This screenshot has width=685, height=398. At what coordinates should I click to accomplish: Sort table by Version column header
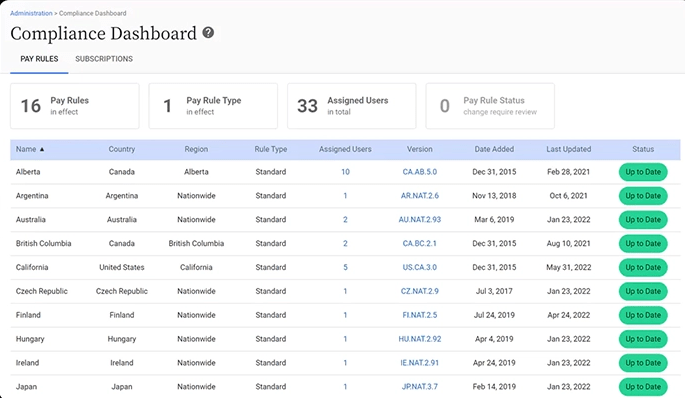tap(419, 149)
